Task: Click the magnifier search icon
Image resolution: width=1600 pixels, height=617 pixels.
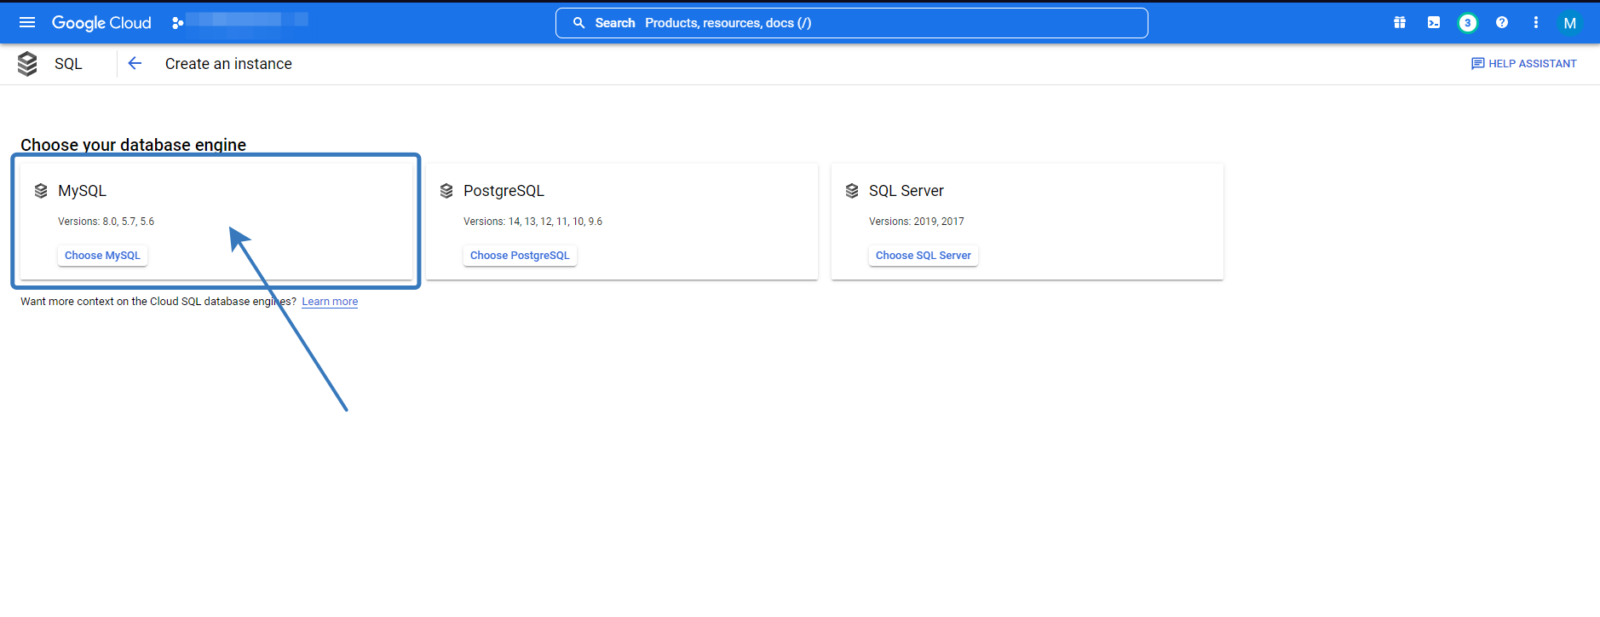Action: point(578,23)
